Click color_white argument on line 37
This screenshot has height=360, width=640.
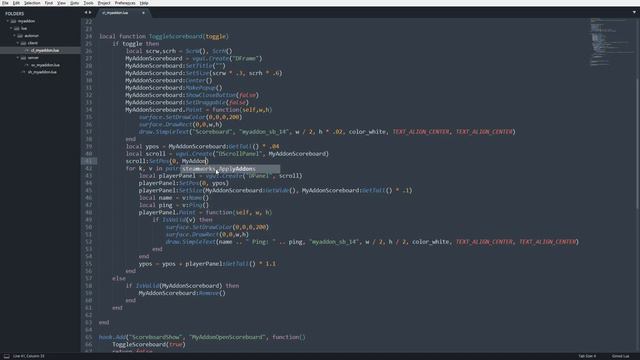367,132
